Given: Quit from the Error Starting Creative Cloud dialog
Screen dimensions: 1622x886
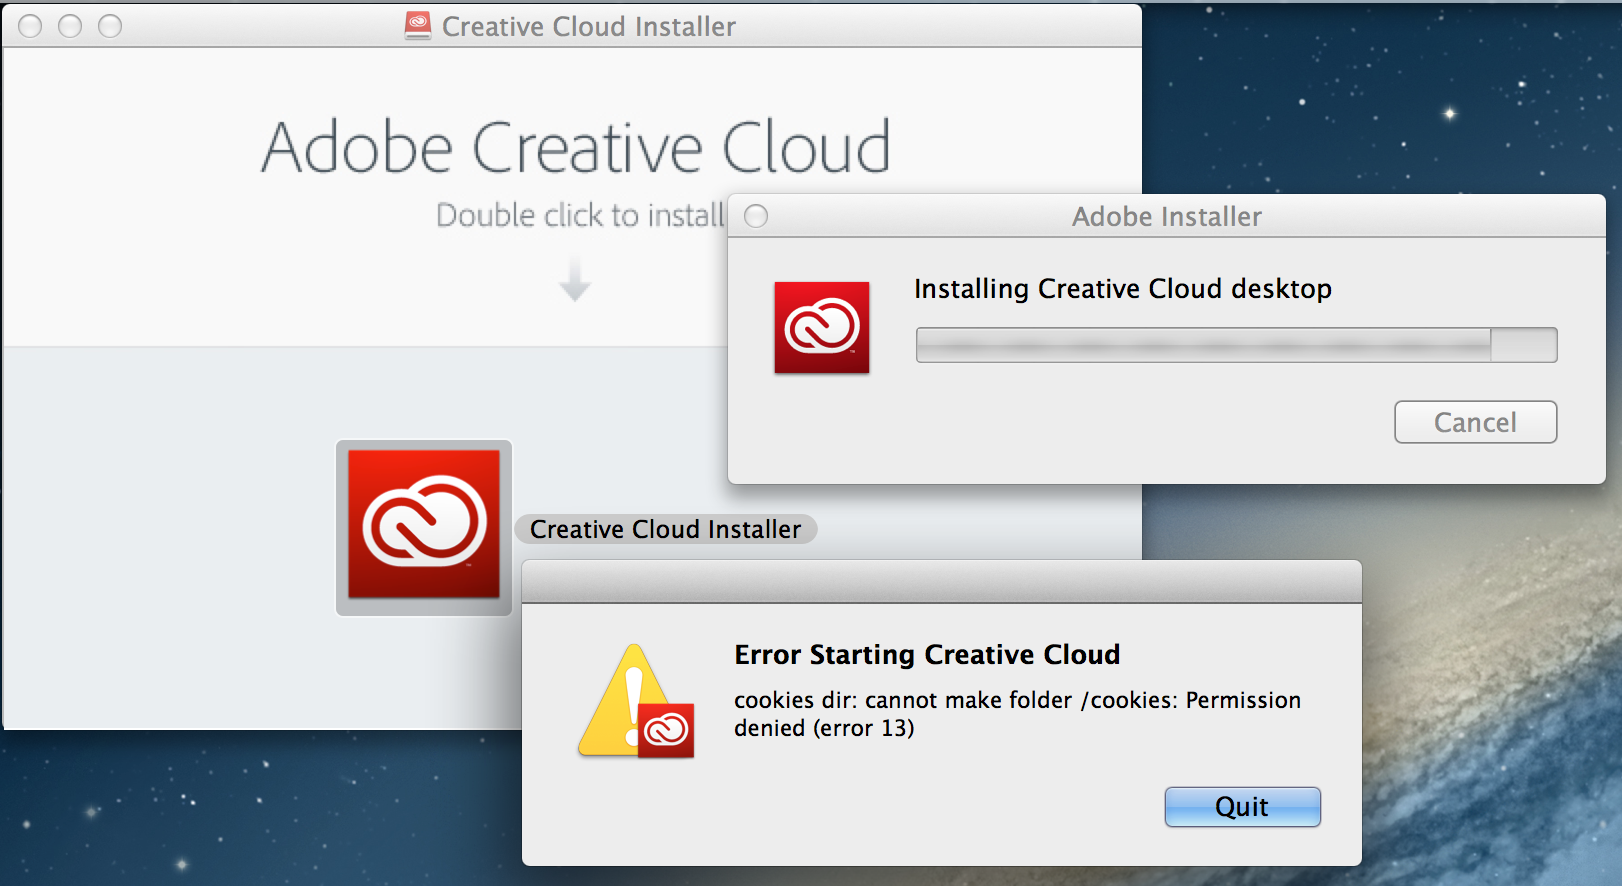Looking at the screenshot, I should coord(1242,807).
